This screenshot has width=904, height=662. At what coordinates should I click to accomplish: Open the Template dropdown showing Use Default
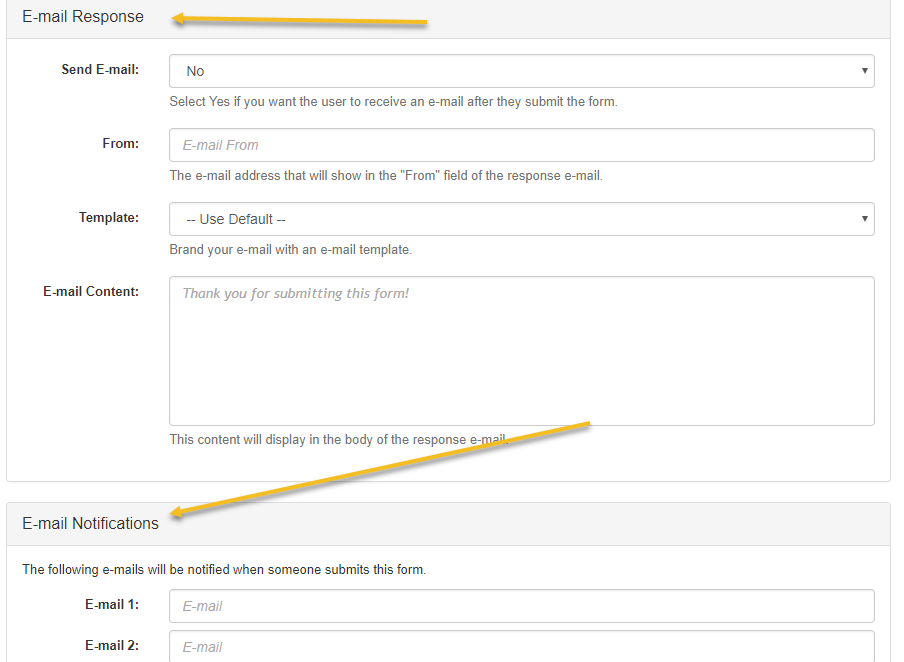coord(521,219)
